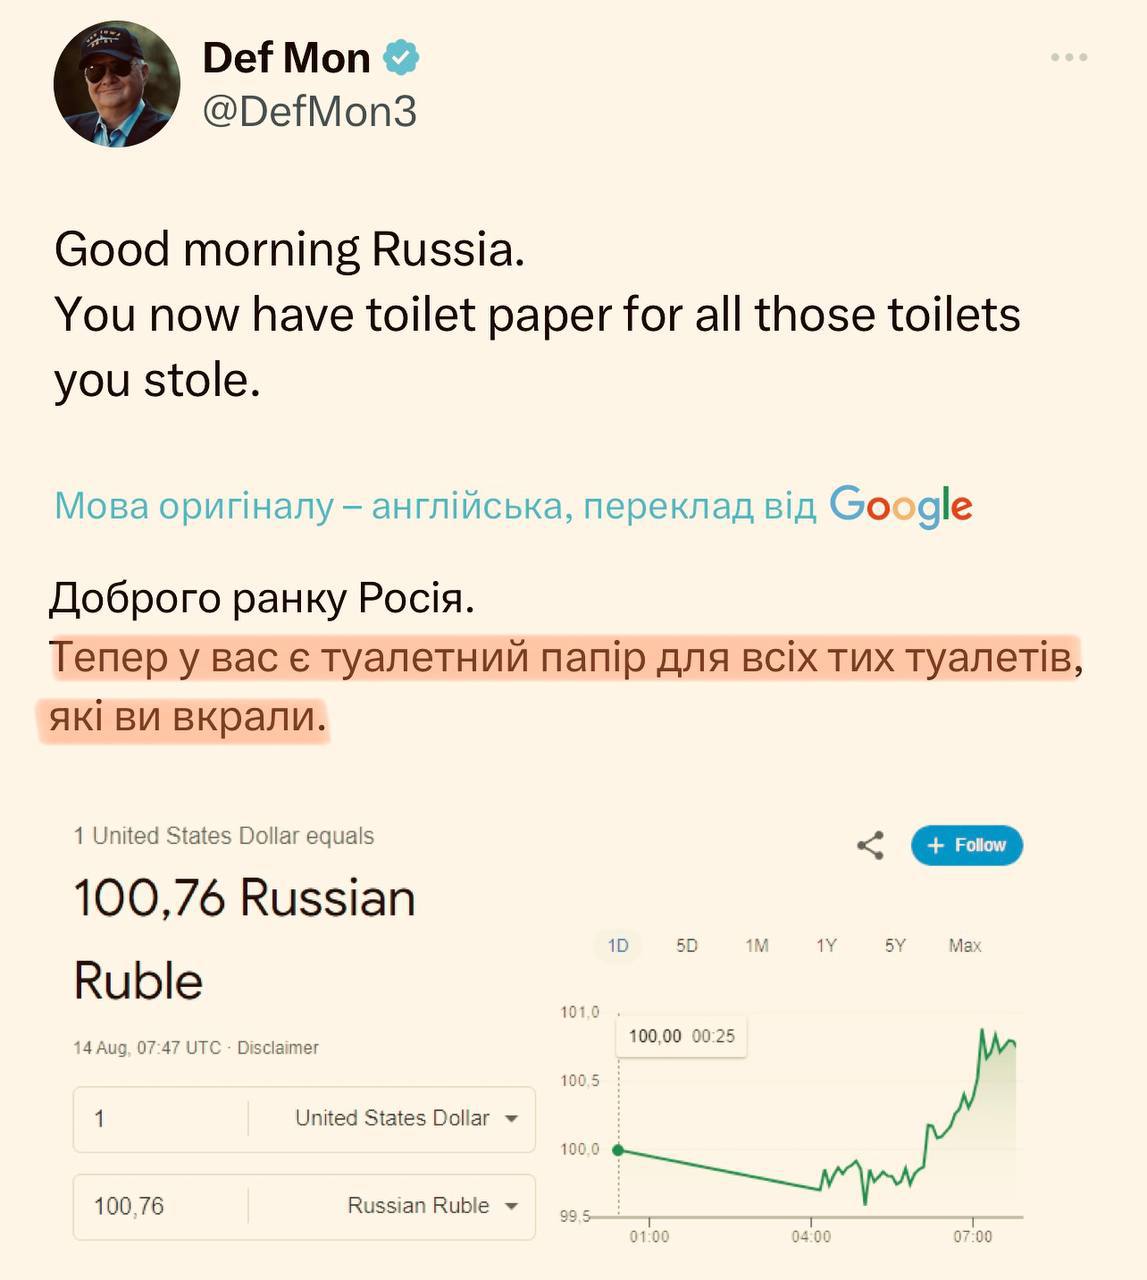Click the blue verified badge icon
The width and height of the screenshot is (1147, 1280).
[400, 58]
